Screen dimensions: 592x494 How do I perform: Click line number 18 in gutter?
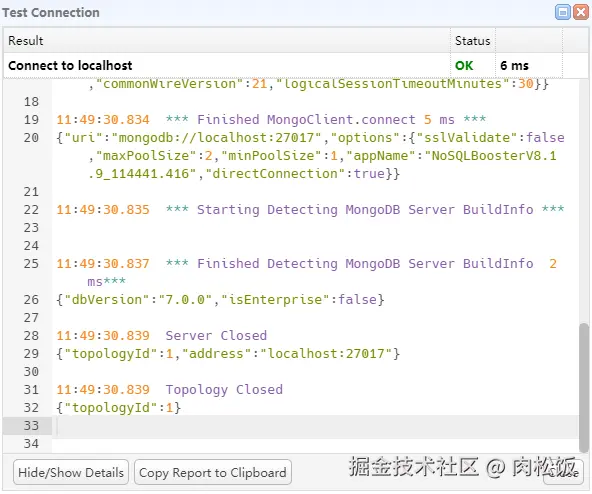point(31,102)
